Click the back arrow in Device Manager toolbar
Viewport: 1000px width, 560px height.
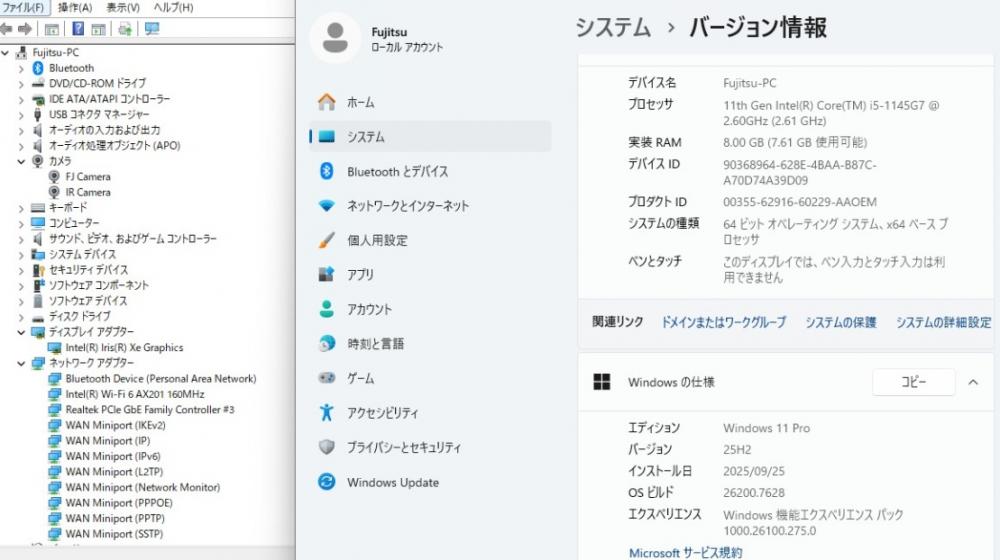7,29
